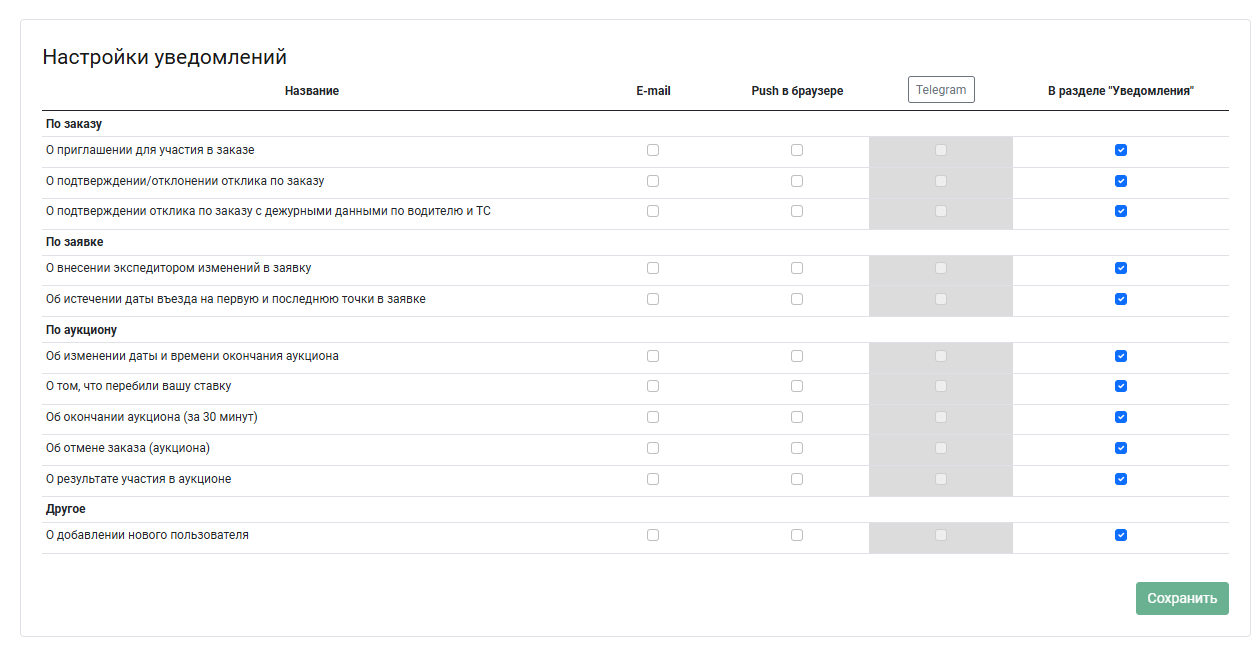Viewport: 1260px width, 645px height.
Task: Enable Push for auction end date change
Action: click(x=797, y=356)
